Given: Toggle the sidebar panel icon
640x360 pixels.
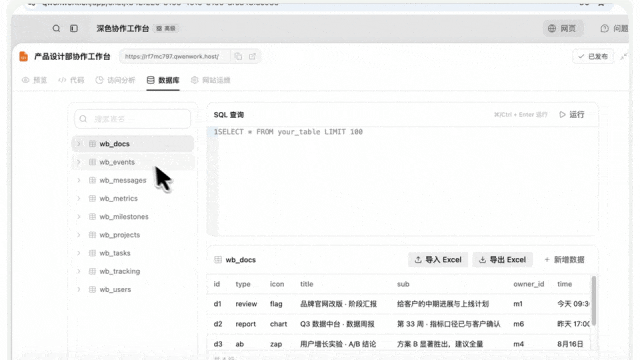Looking at the screenshot, I should point(74,28).
